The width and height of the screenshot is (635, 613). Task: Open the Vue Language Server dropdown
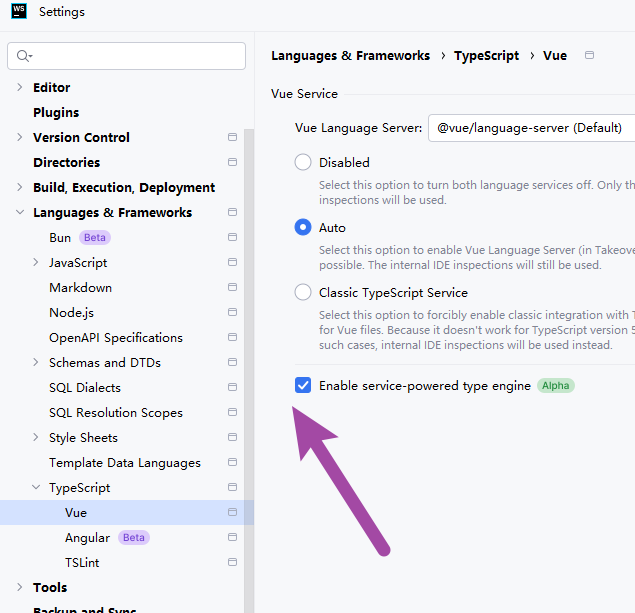(x=531, y=128)
